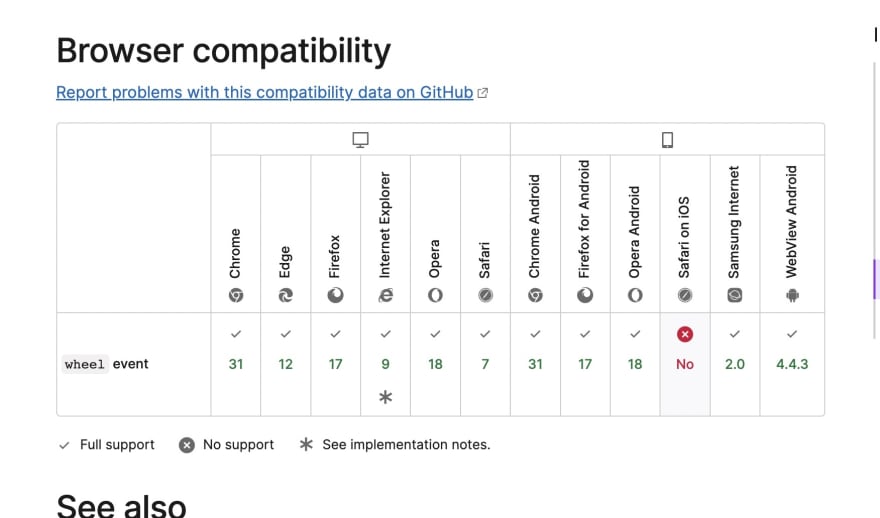Select the wheel event row label

tap(106, 364)
